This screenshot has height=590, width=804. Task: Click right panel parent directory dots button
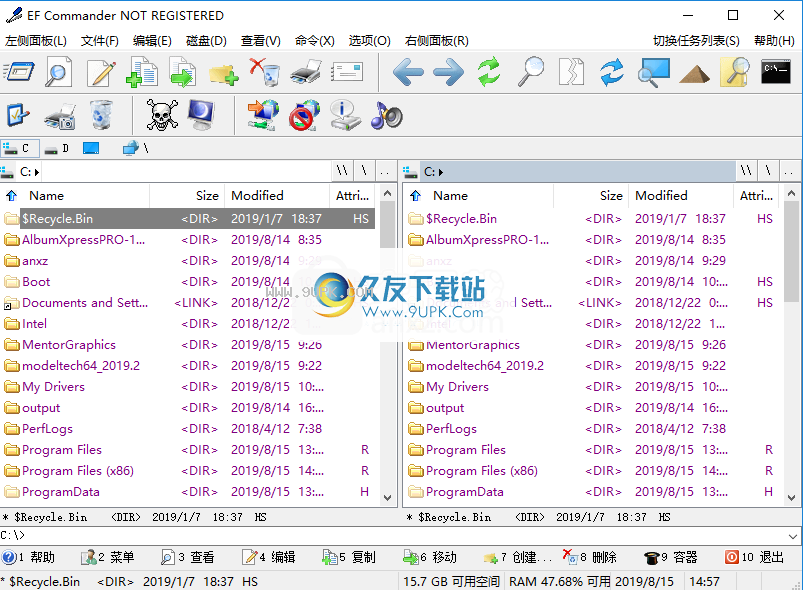click(x=789, y=171)
